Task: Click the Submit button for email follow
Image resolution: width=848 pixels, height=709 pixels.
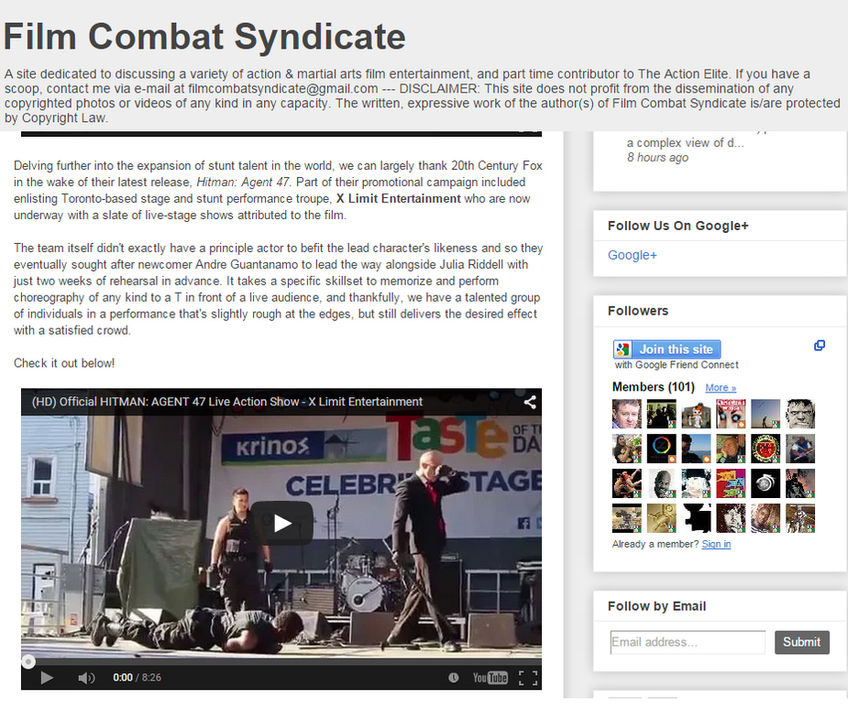Action: 801,642
